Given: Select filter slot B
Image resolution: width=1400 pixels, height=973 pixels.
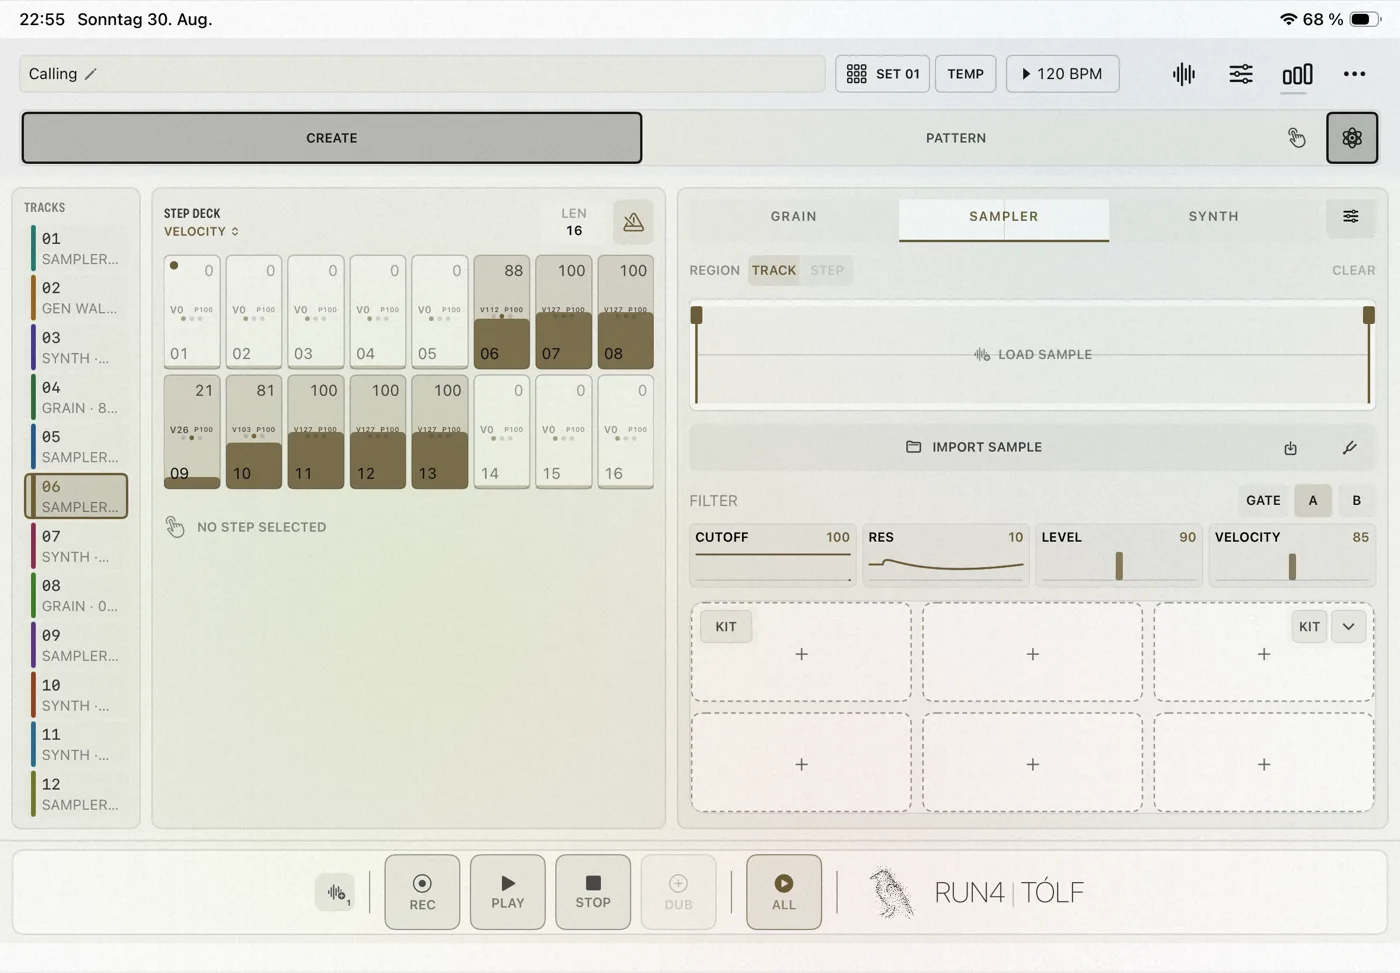Looking at the screenshot, I should tap(1357, 500).
